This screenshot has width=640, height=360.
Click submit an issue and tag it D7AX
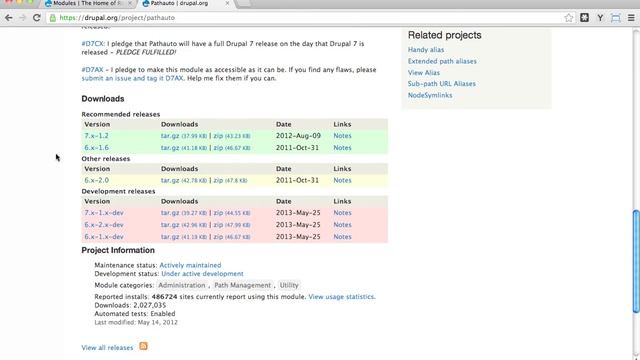tap(133, 78)
